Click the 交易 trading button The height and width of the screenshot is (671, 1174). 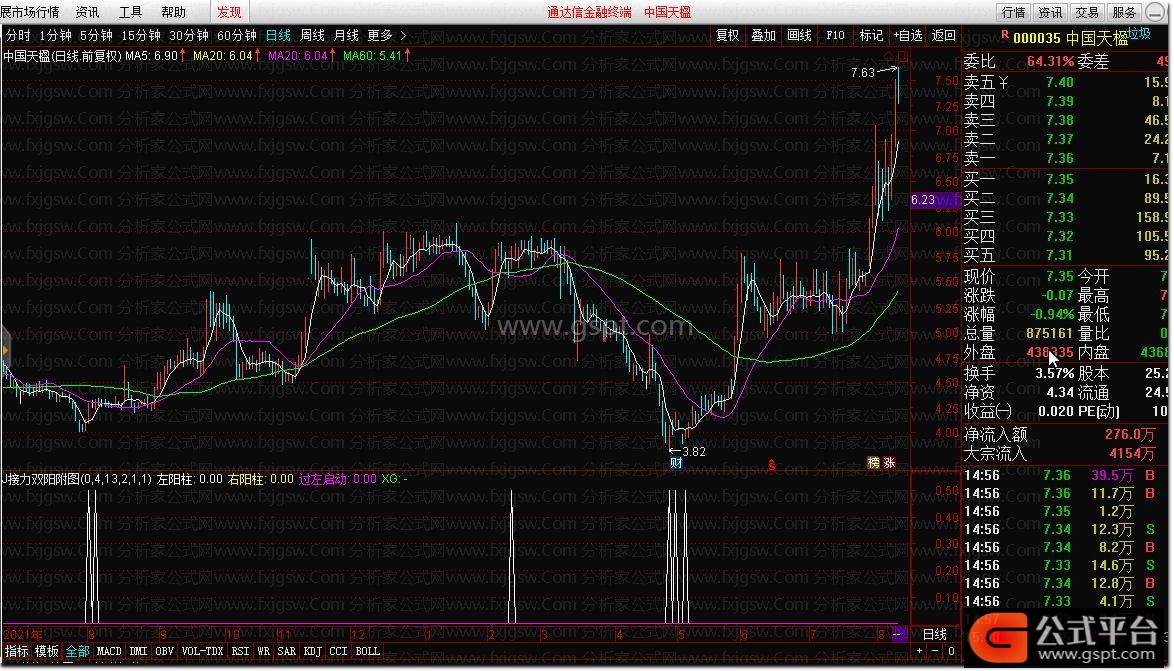click(x=1087, y=12)
